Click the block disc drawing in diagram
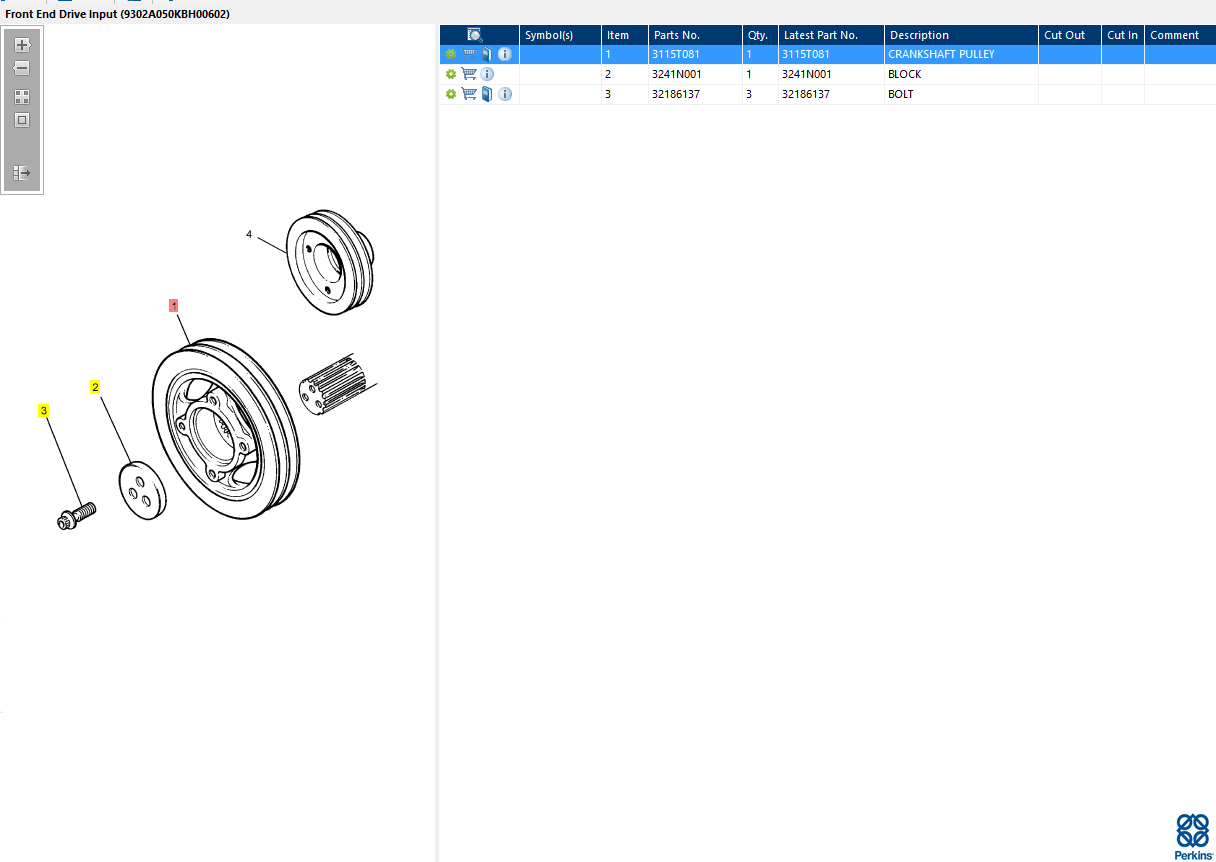The width and height of the screenshot is (1216, 862). [143, 491]
